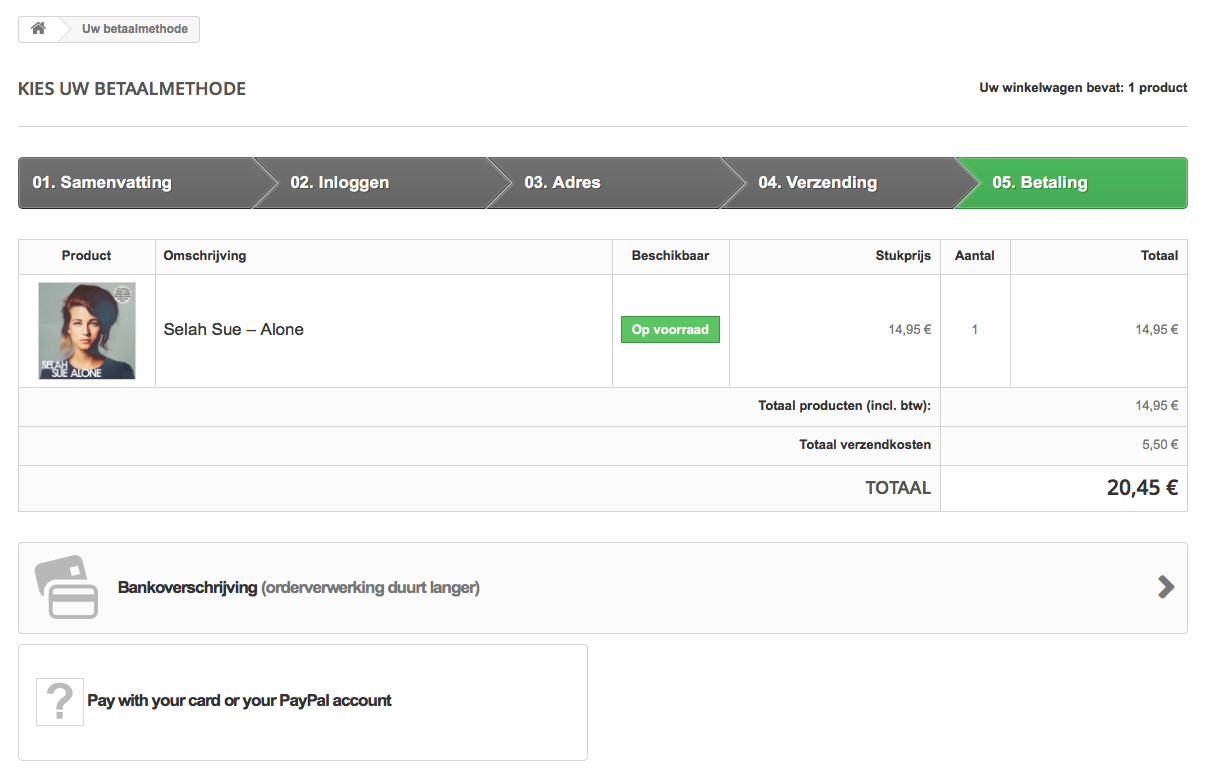The width and height of the screenshot is (1215, 779).
Task: Open the 02. Inloggen step
Action: click(340, 183)
